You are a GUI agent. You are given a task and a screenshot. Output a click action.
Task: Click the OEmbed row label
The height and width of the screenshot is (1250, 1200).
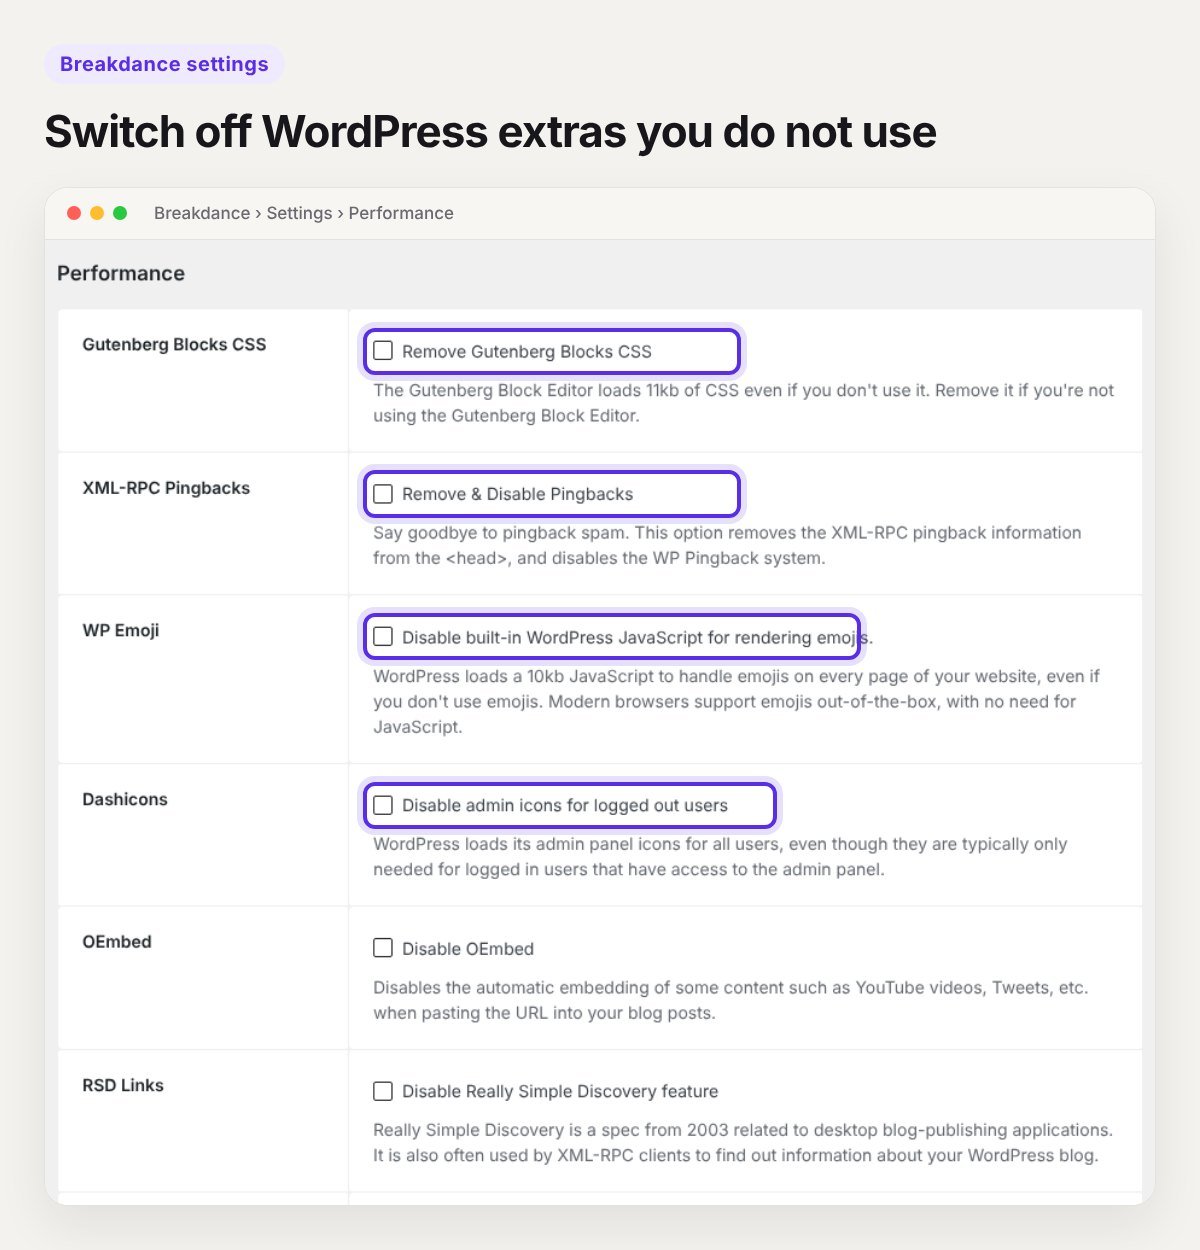click(x=117, y=942)
